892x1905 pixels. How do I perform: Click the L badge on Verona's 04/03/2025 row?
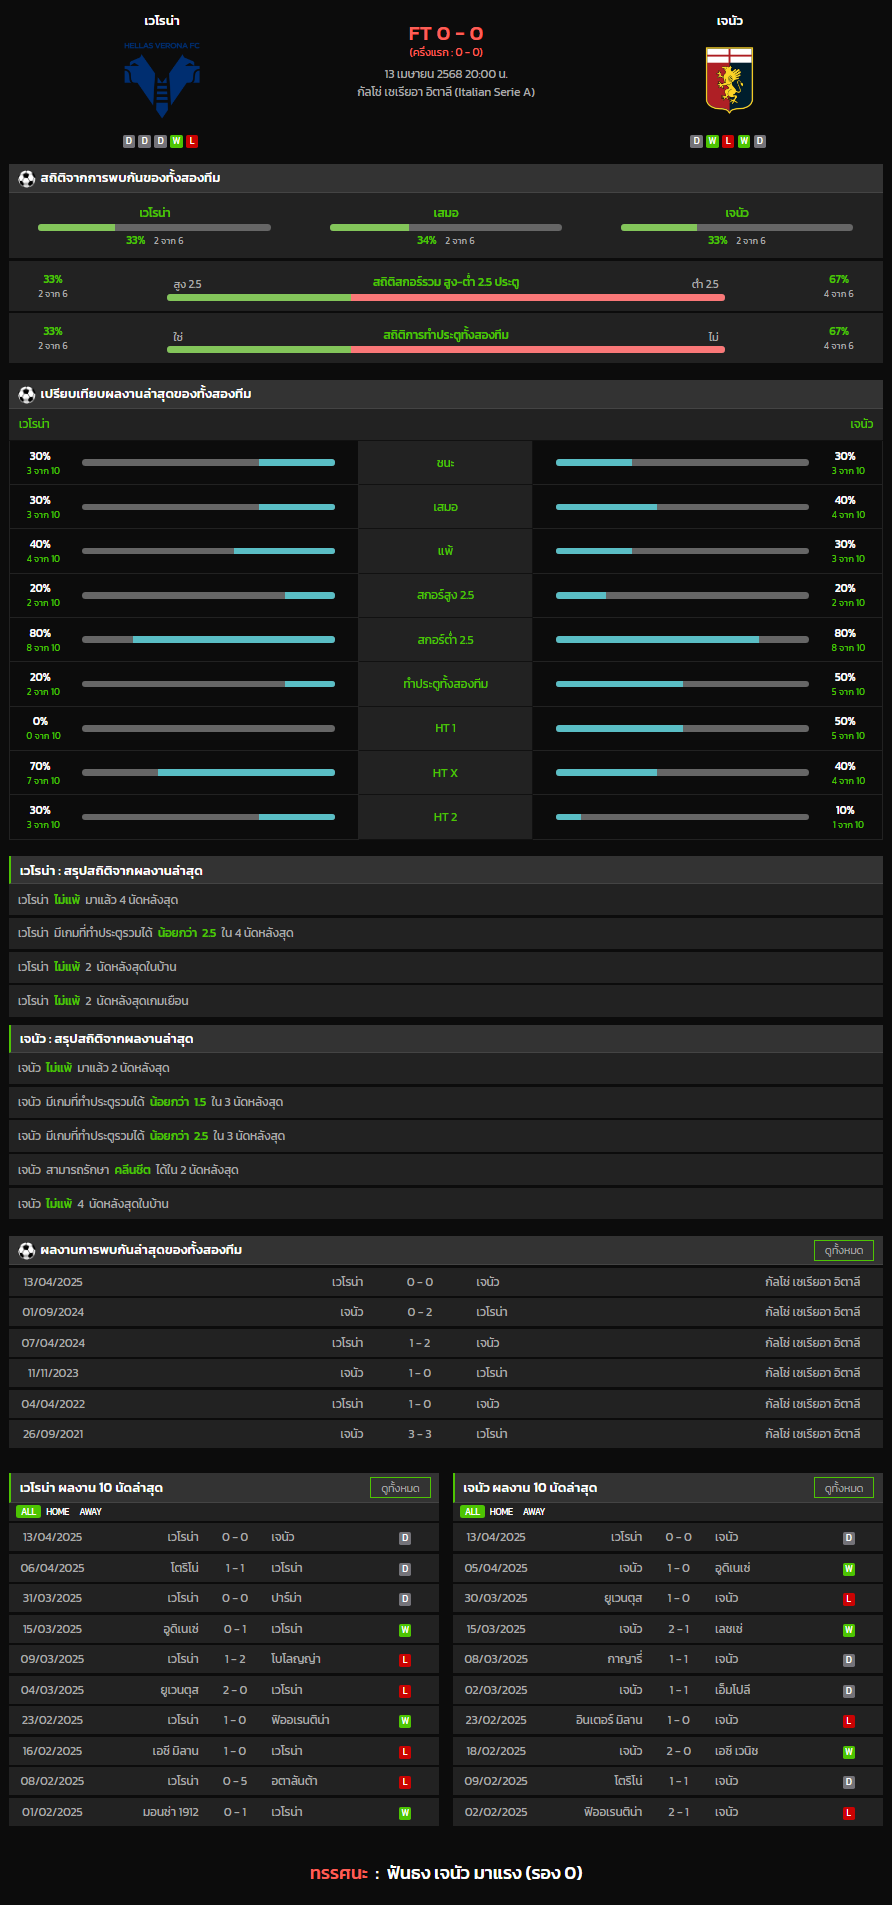click(405, 1691)
